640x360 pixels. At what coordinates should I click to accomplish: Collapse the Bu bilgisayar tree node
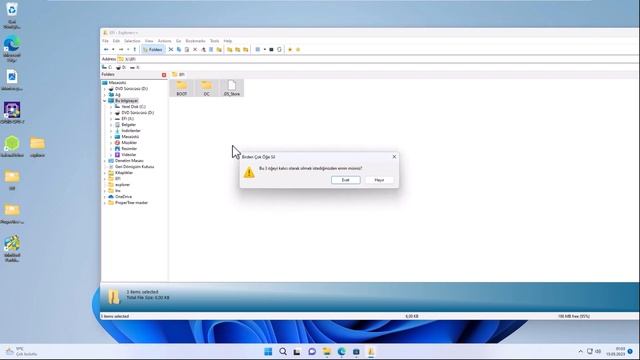coord(105,100)
